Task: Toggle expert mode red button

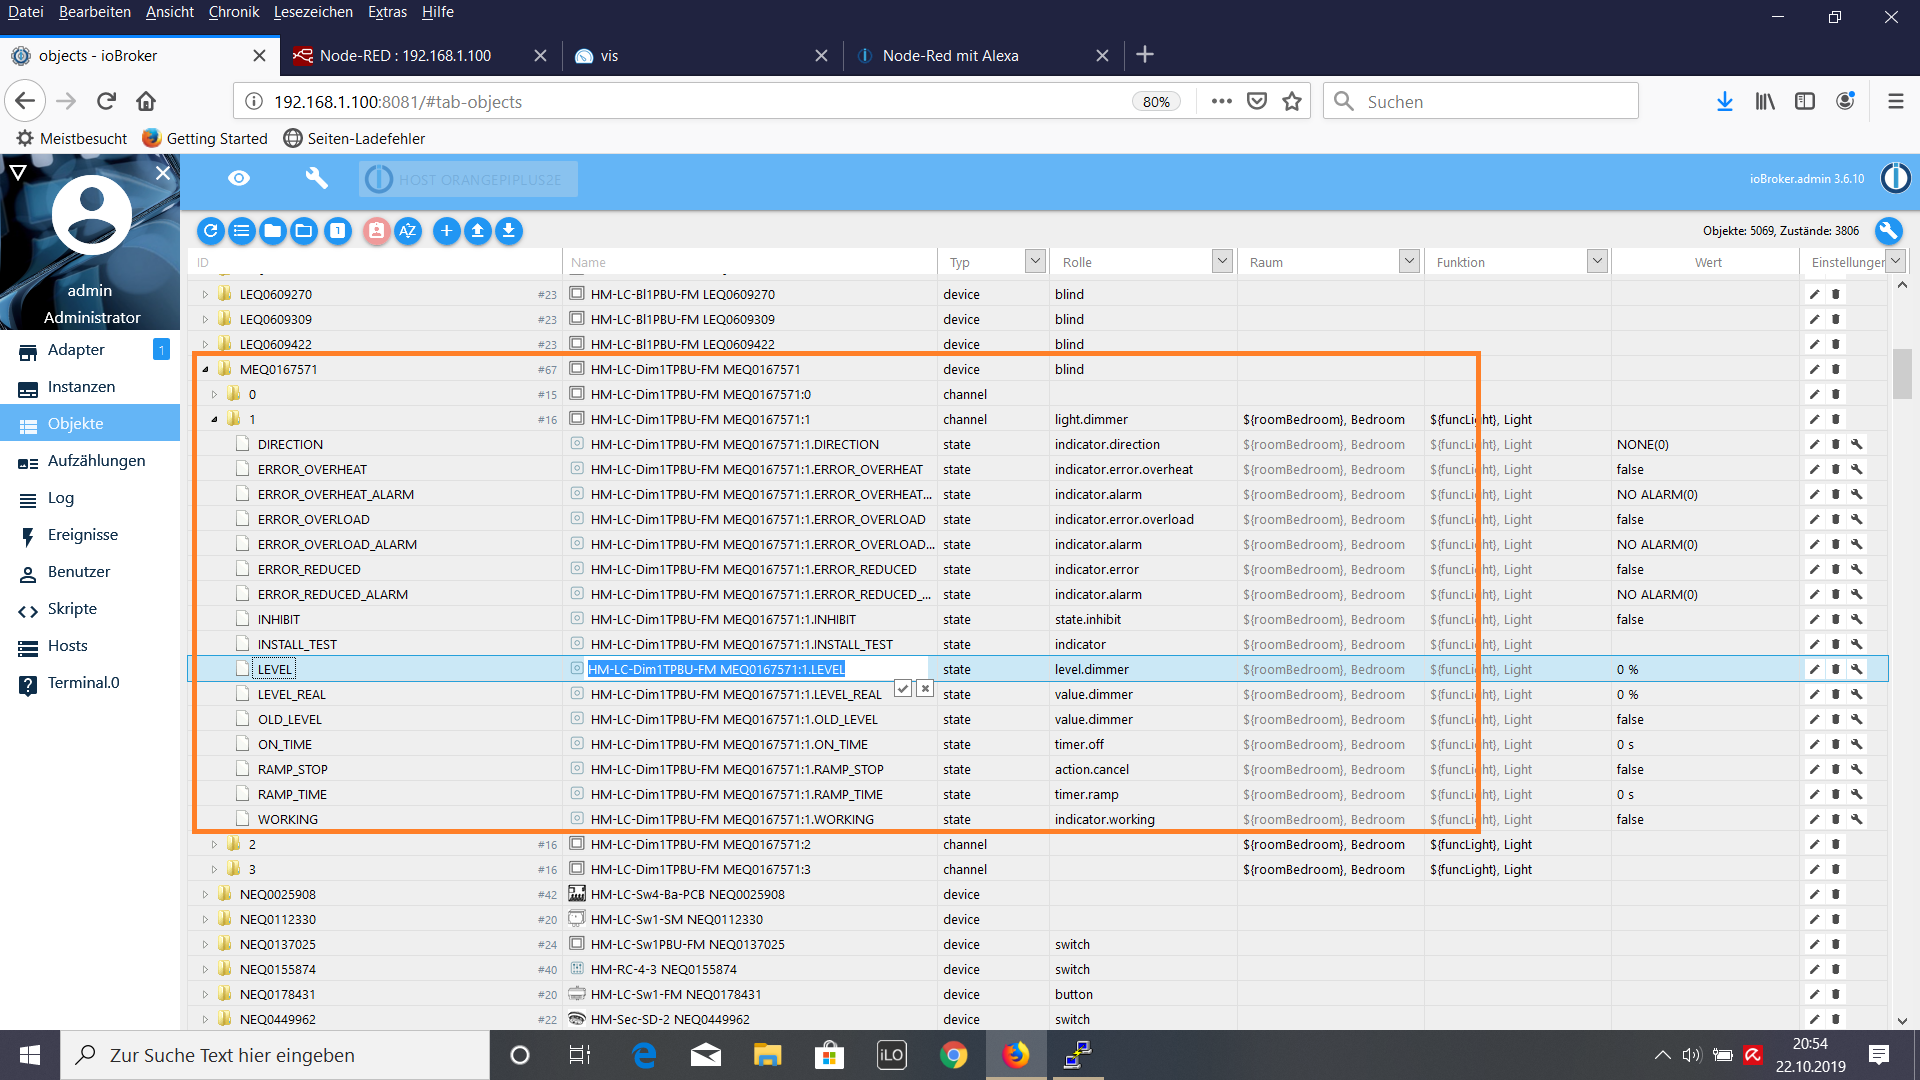Action: point(376,231)
